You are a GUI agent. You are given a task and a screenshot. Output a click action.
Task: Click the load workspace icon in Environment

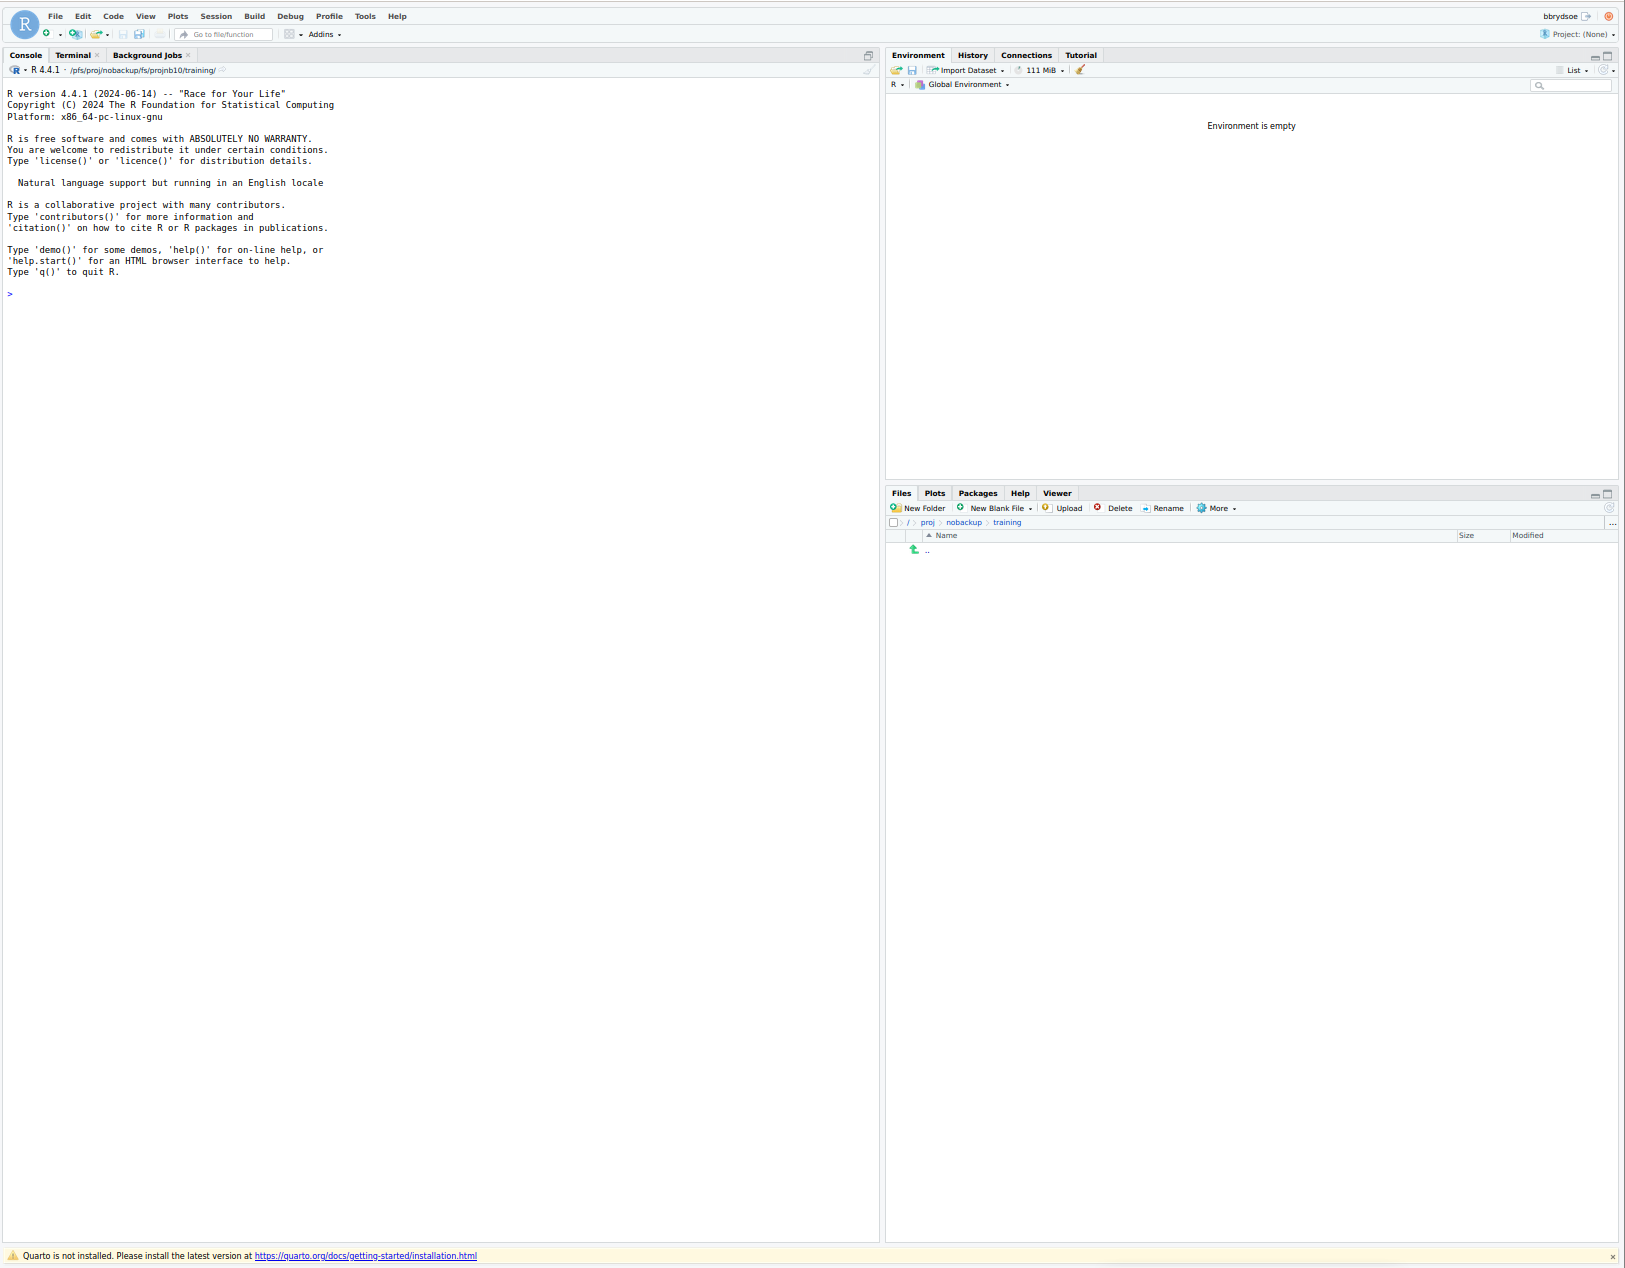tap(897, 70)
